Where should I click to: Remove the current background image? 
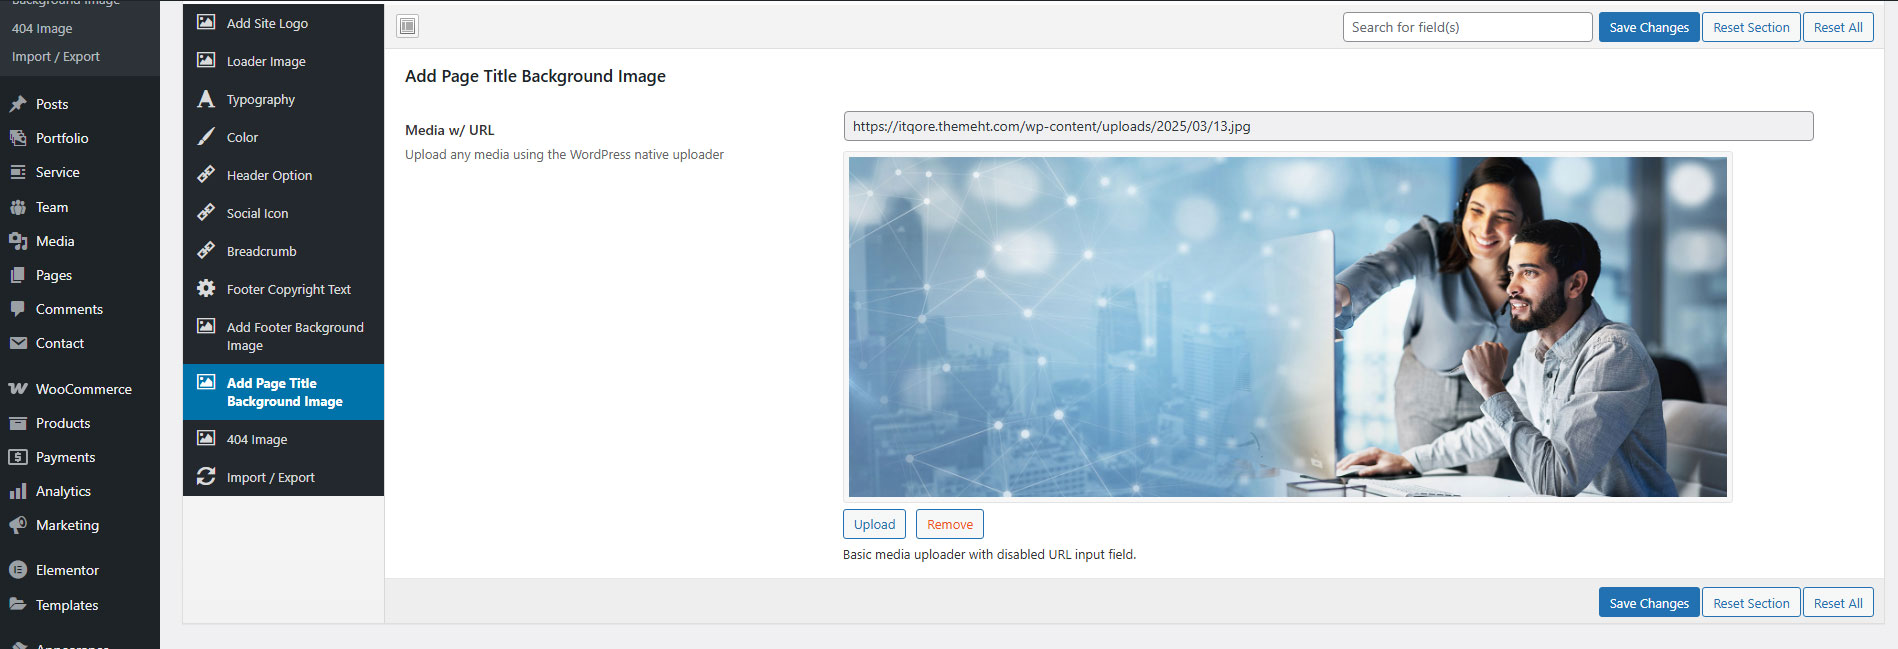(x=949, y=524)
